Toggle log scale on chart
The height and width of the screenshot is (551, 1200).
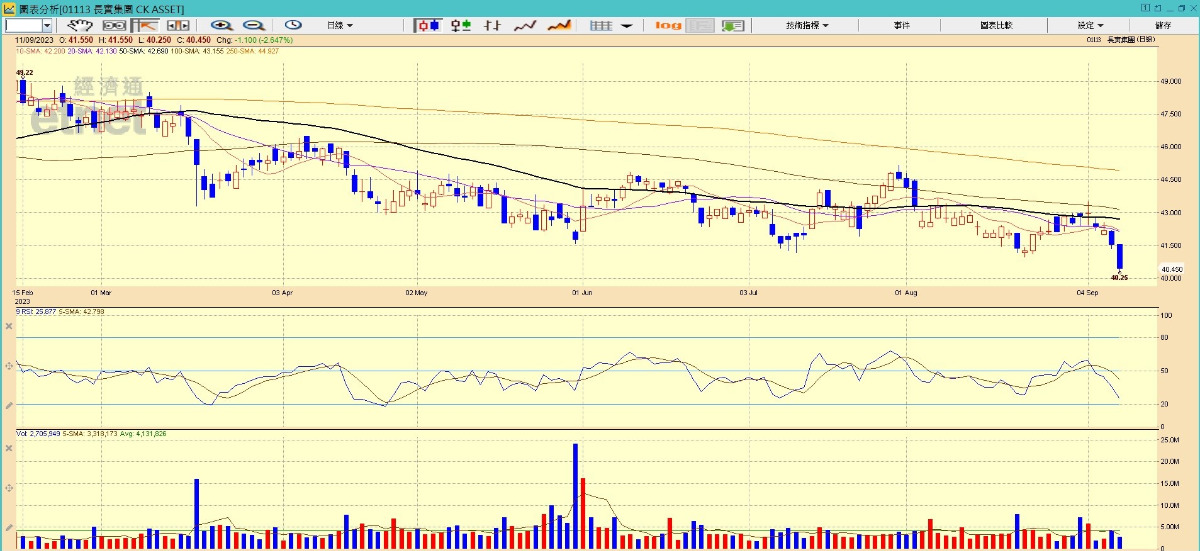coord(668,25)
